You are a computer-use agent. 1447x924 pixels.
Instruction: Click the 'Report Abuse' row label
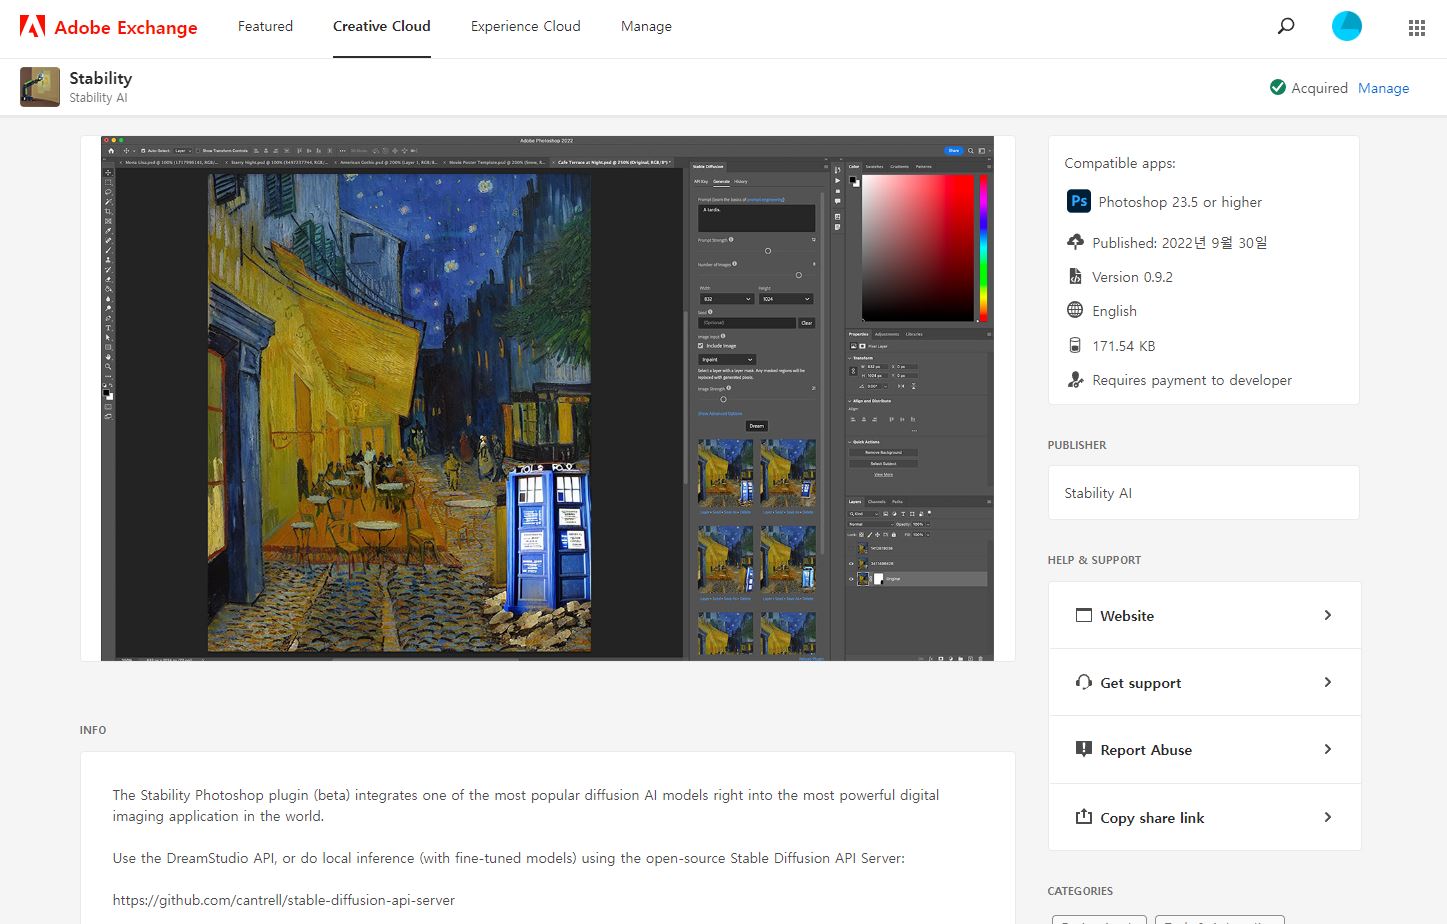pyautogui.click(x=1146, y=750)
